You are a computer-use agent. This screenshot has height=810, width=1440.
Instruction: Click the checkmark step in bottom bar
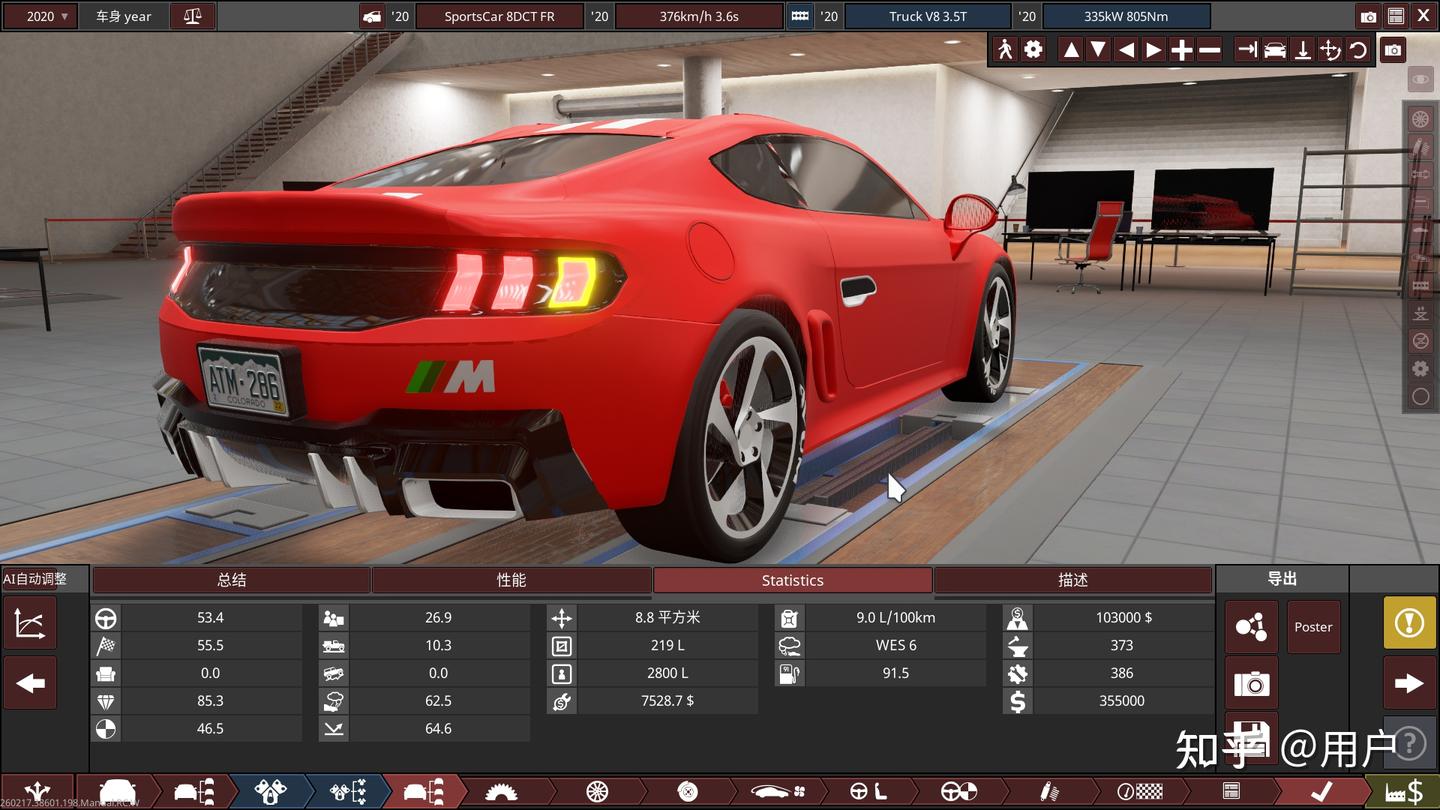[1320, 791]
